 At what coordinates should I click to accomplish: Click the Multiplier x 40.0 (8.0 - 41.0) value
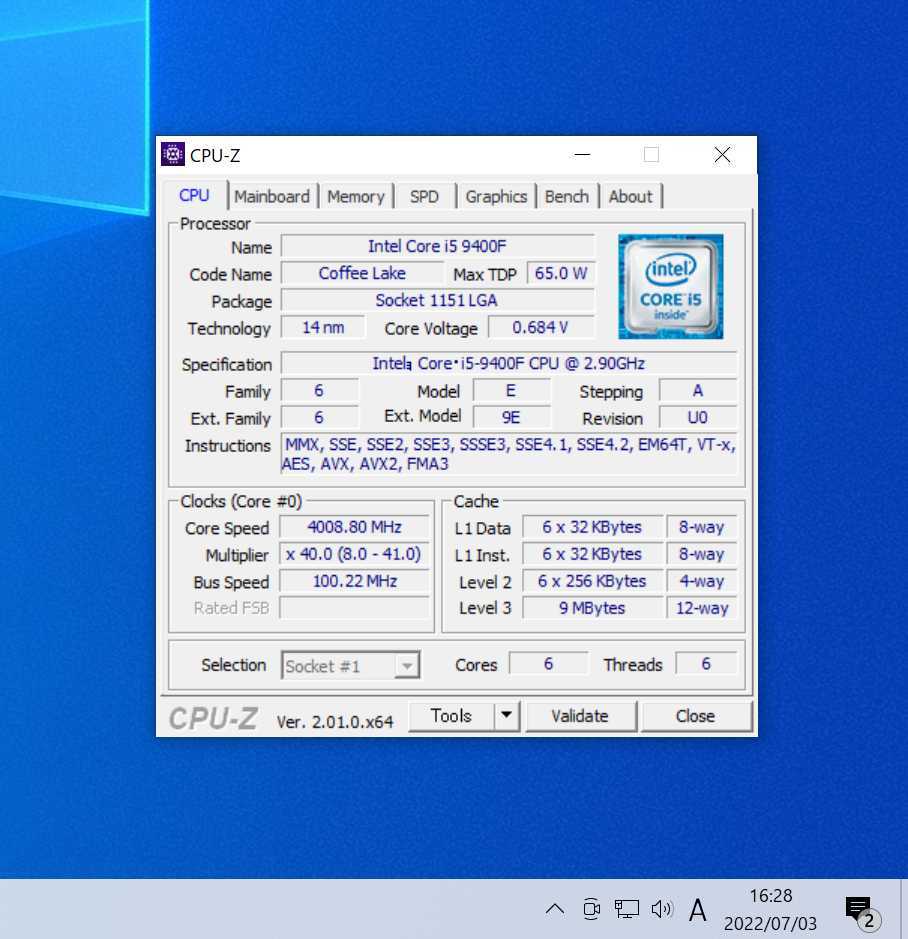pyautogui.click(x=355, y=554)
